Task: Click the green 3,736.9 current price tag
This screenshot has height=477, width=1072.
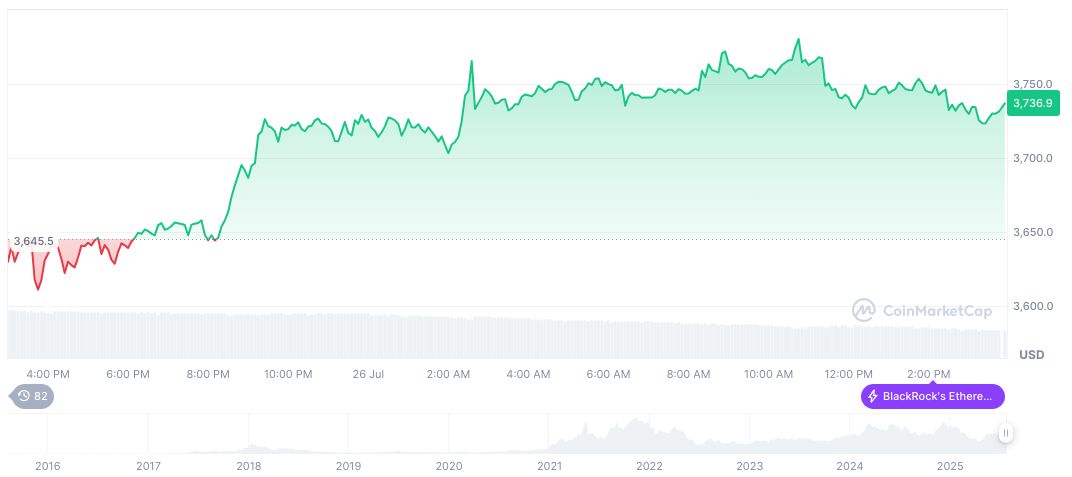Action: click(1030, 103)
